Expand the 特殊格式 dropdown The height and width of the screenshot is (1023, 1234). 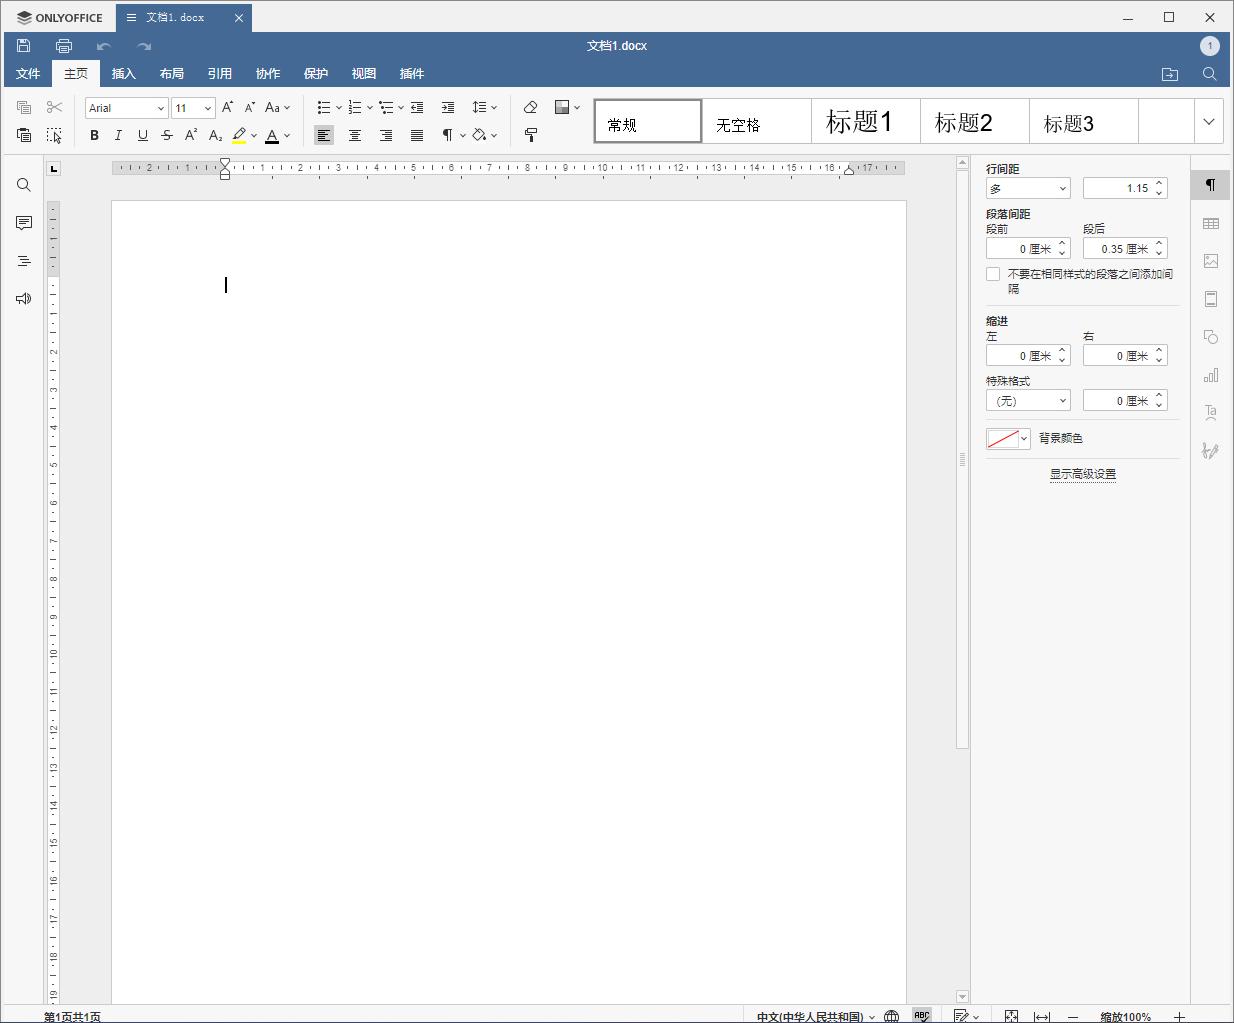tap(1028, 400)
